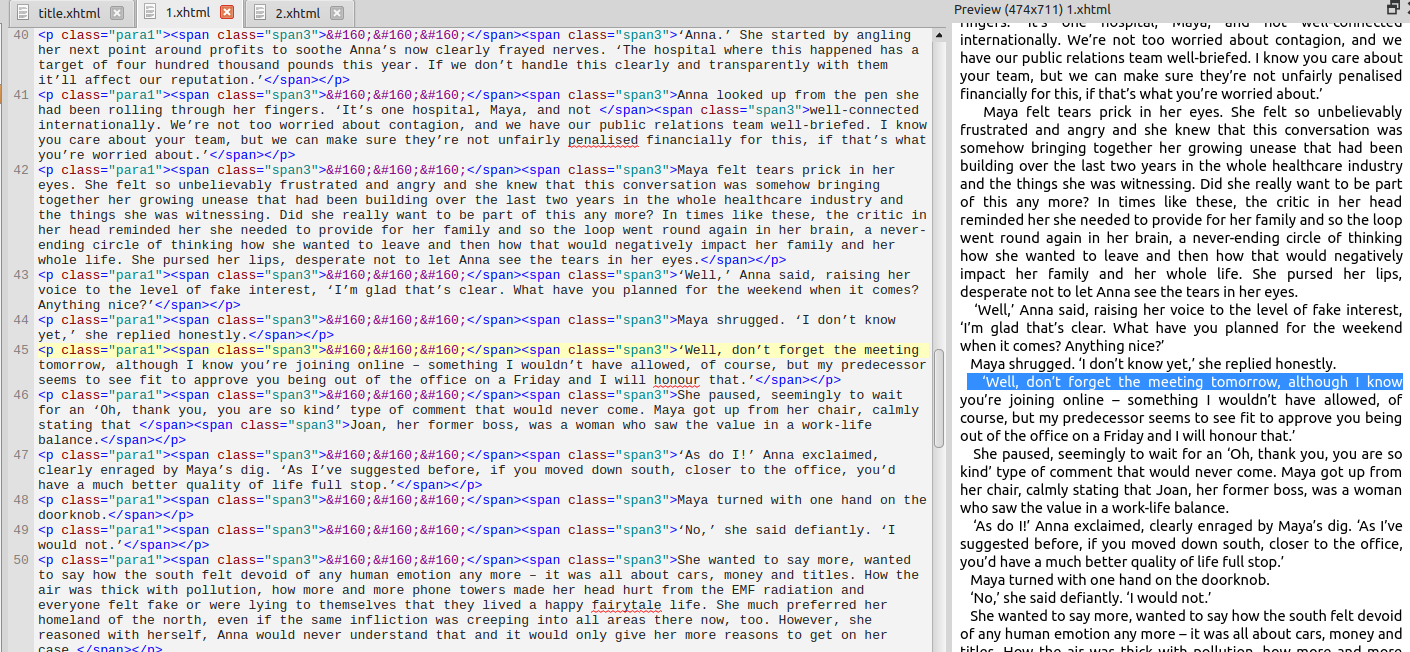Click 'Maya felt tears prick' in Preview
The width and height of the screenshot is (1410, 652).
[1057, 111]
